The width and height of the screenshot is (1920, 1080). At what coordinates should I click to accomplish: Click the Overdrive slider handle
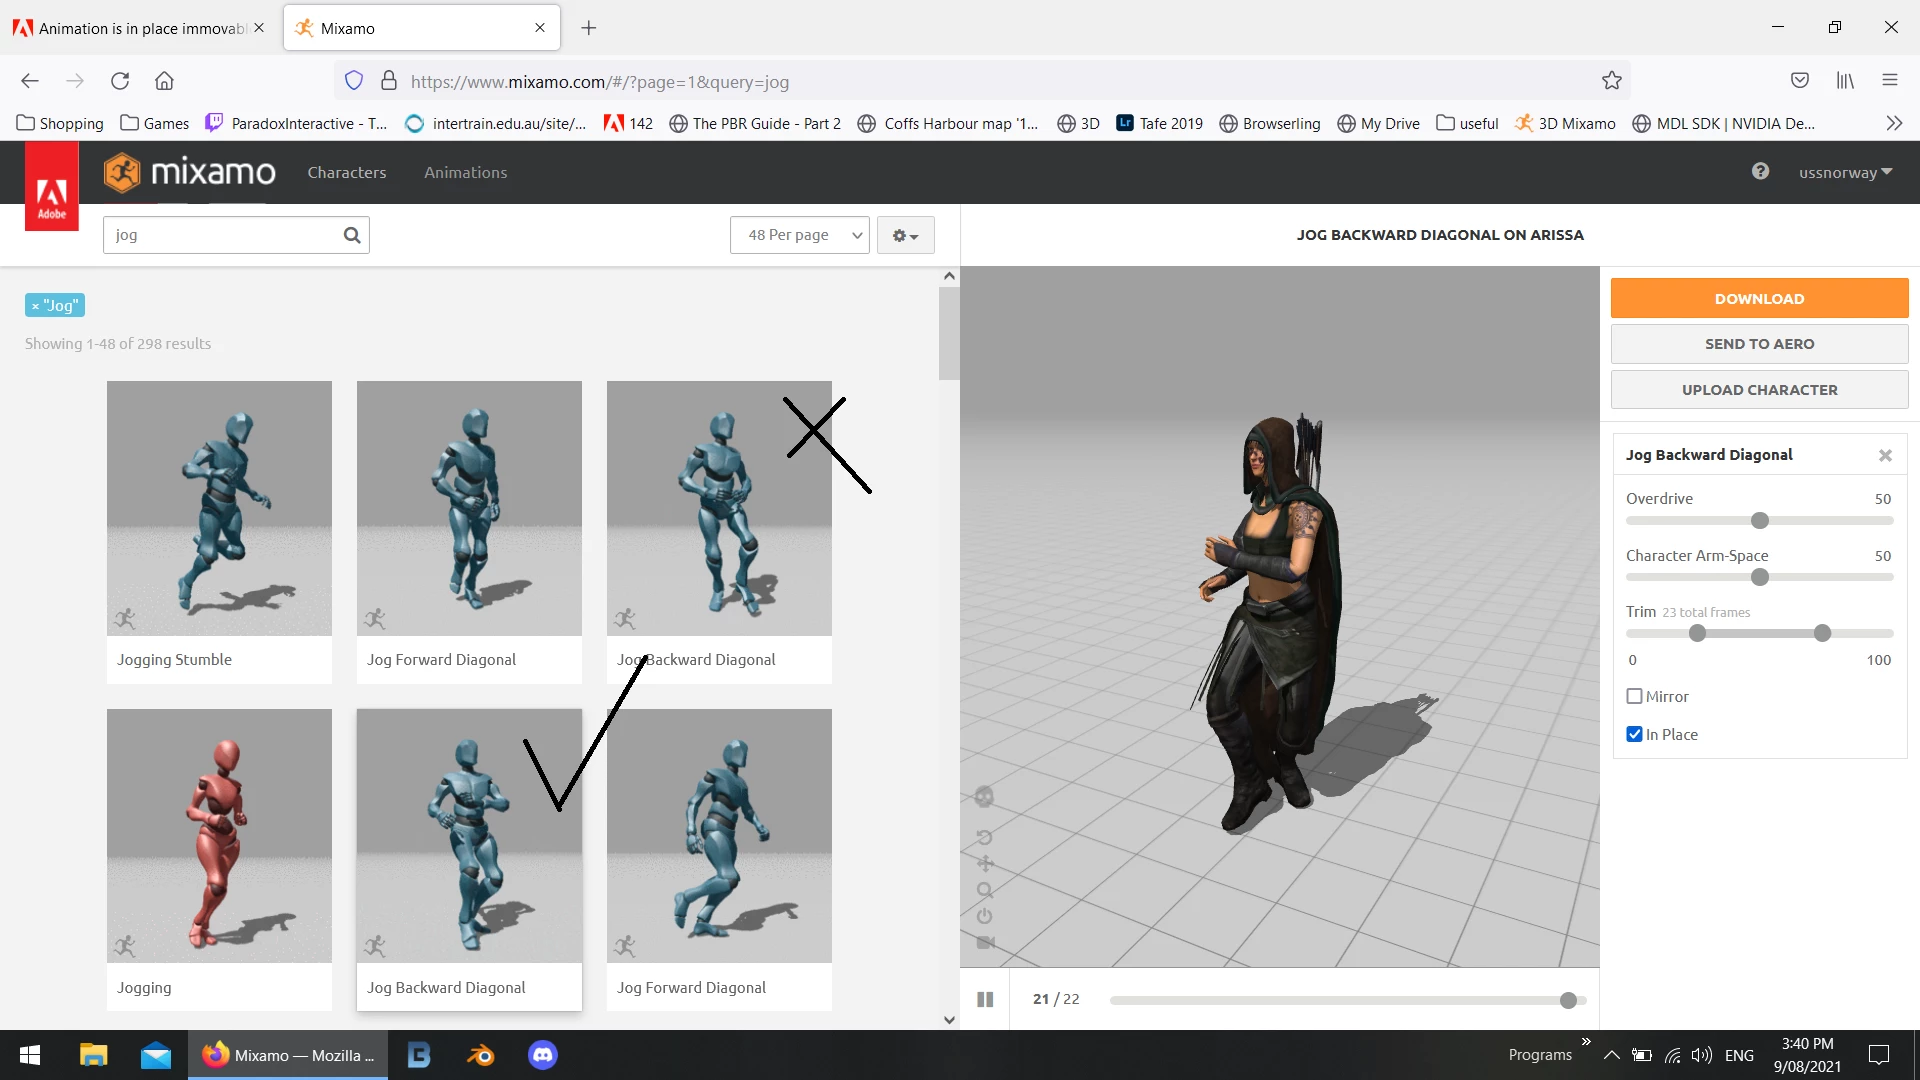[1760, 520]
